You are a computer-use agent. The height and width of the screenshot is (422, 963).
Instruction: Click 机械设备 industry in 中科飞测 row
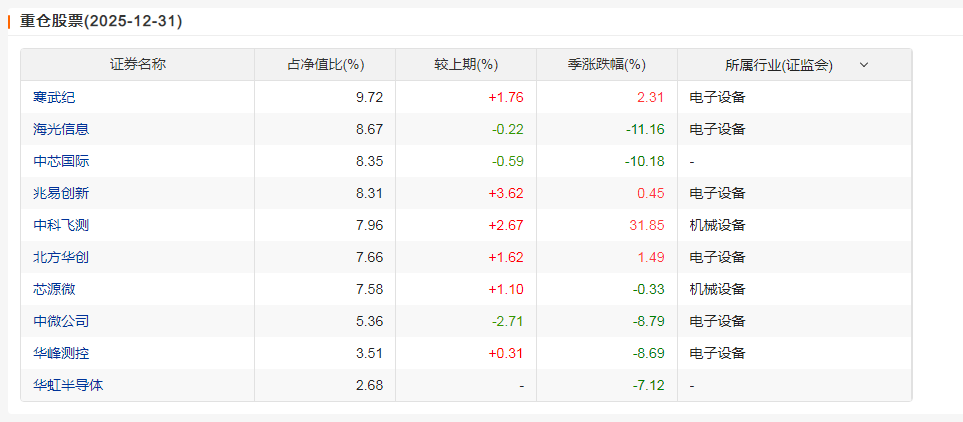[x=717, y=225]
